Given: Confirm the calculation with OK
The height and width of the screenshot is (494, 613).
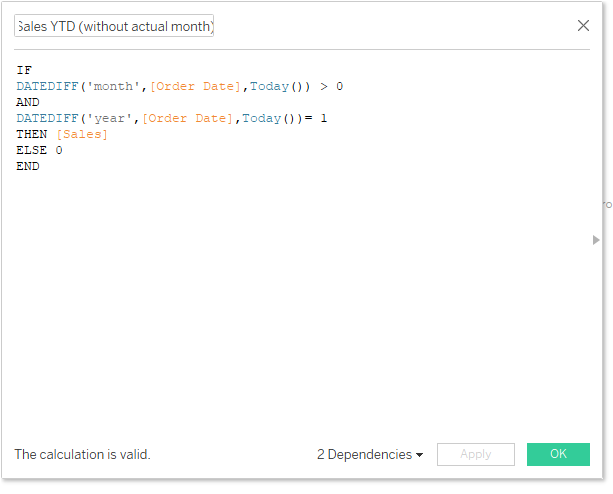Looking at the screenshot, I should (558, 454).
